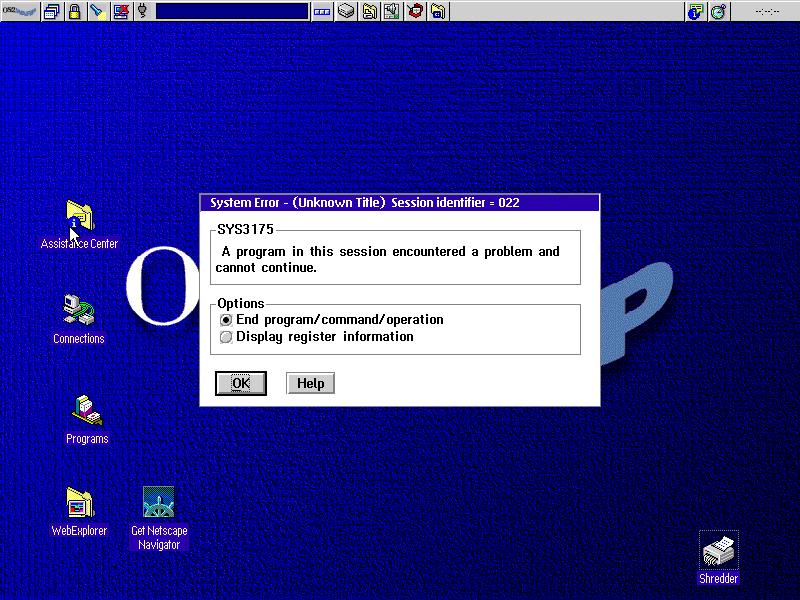The width and height of the screenshot is (800, 600).
Task: Click the flashlight Find Objects icon
Action: (97, 11)
